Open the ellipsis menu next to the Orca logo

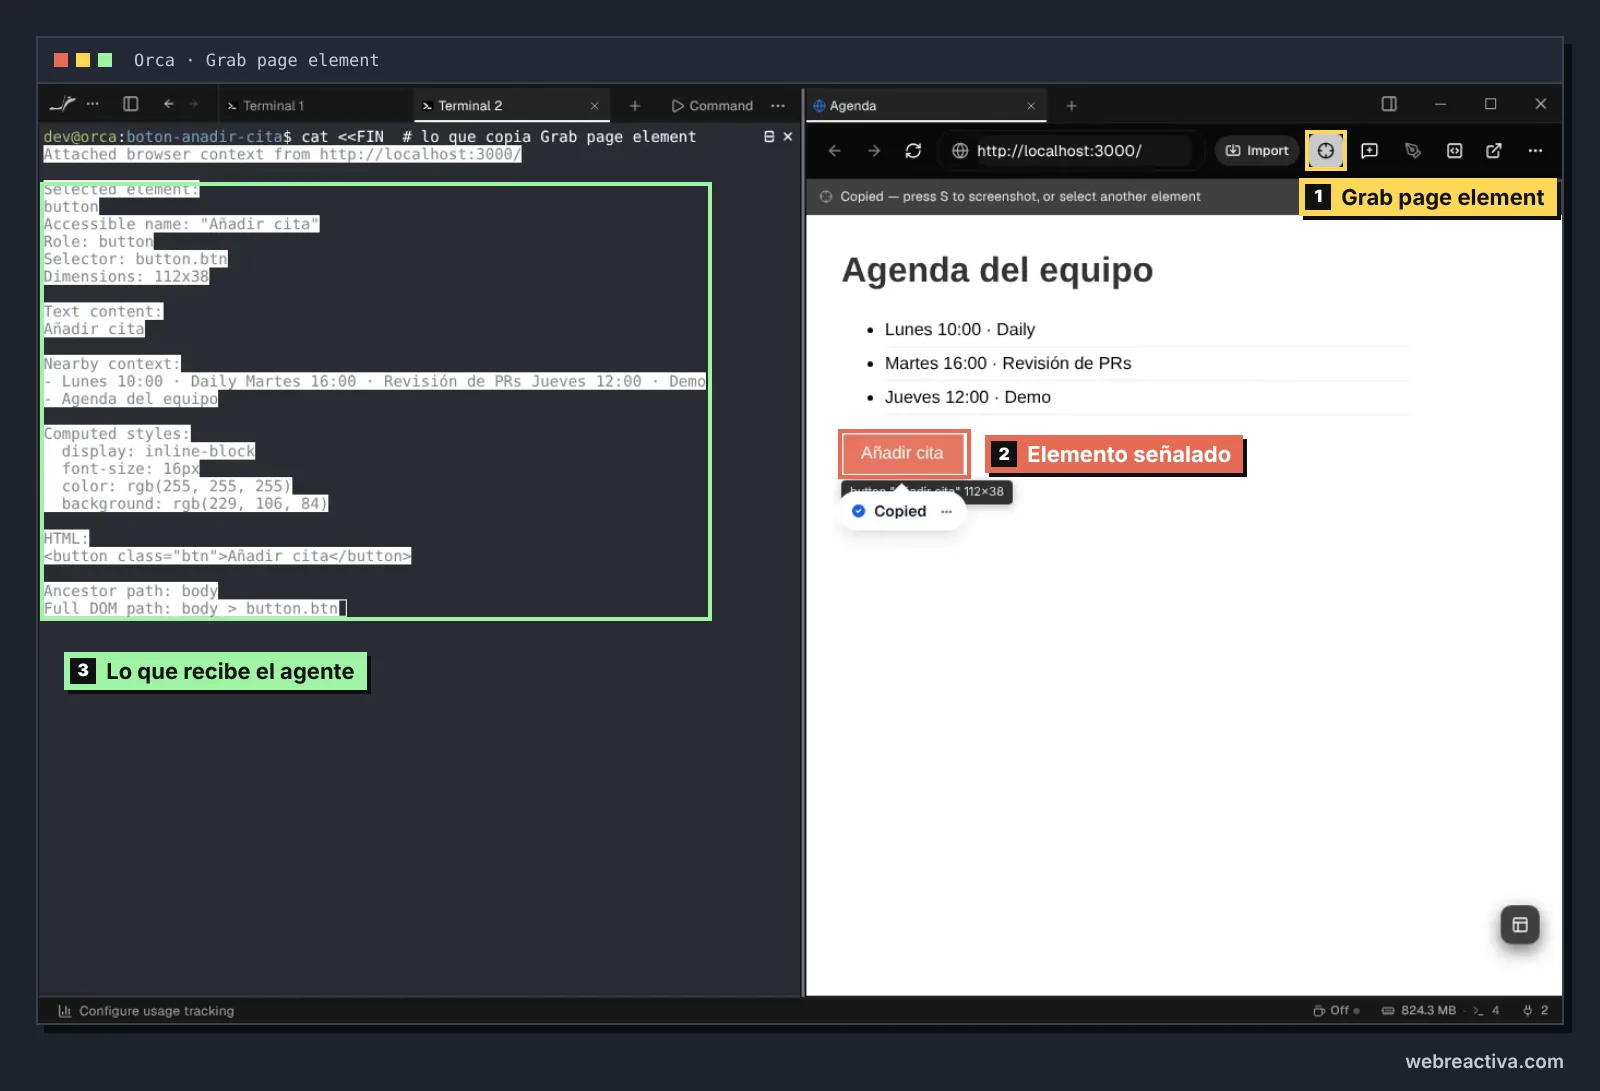[x=93, y=104]
